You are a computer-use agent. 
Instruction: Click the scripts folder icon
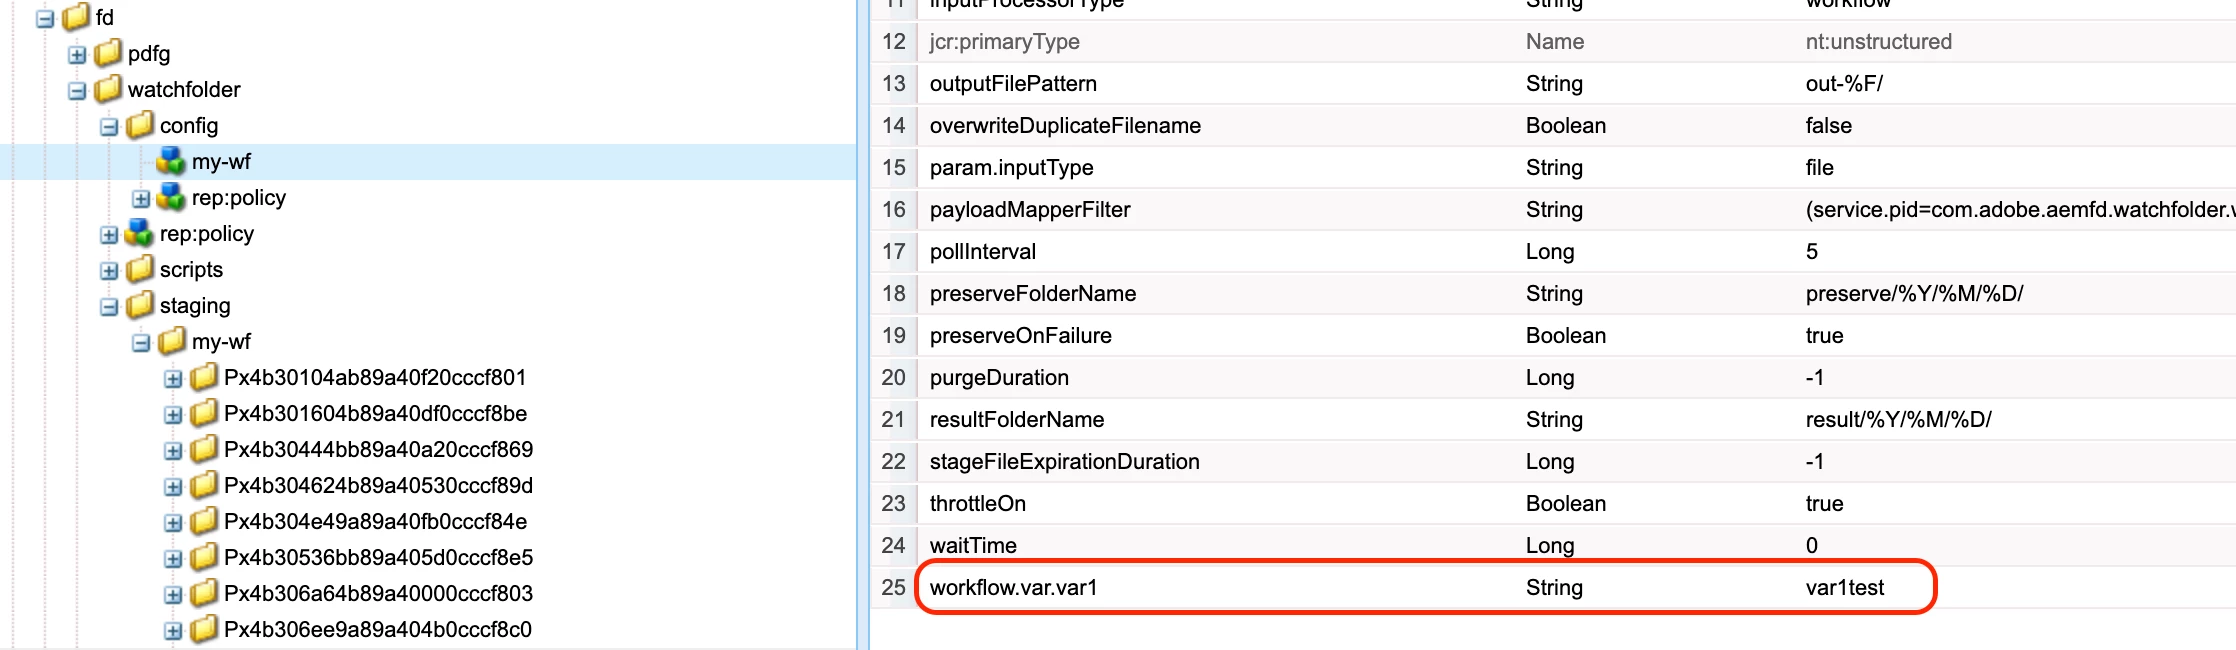[140, 269]
